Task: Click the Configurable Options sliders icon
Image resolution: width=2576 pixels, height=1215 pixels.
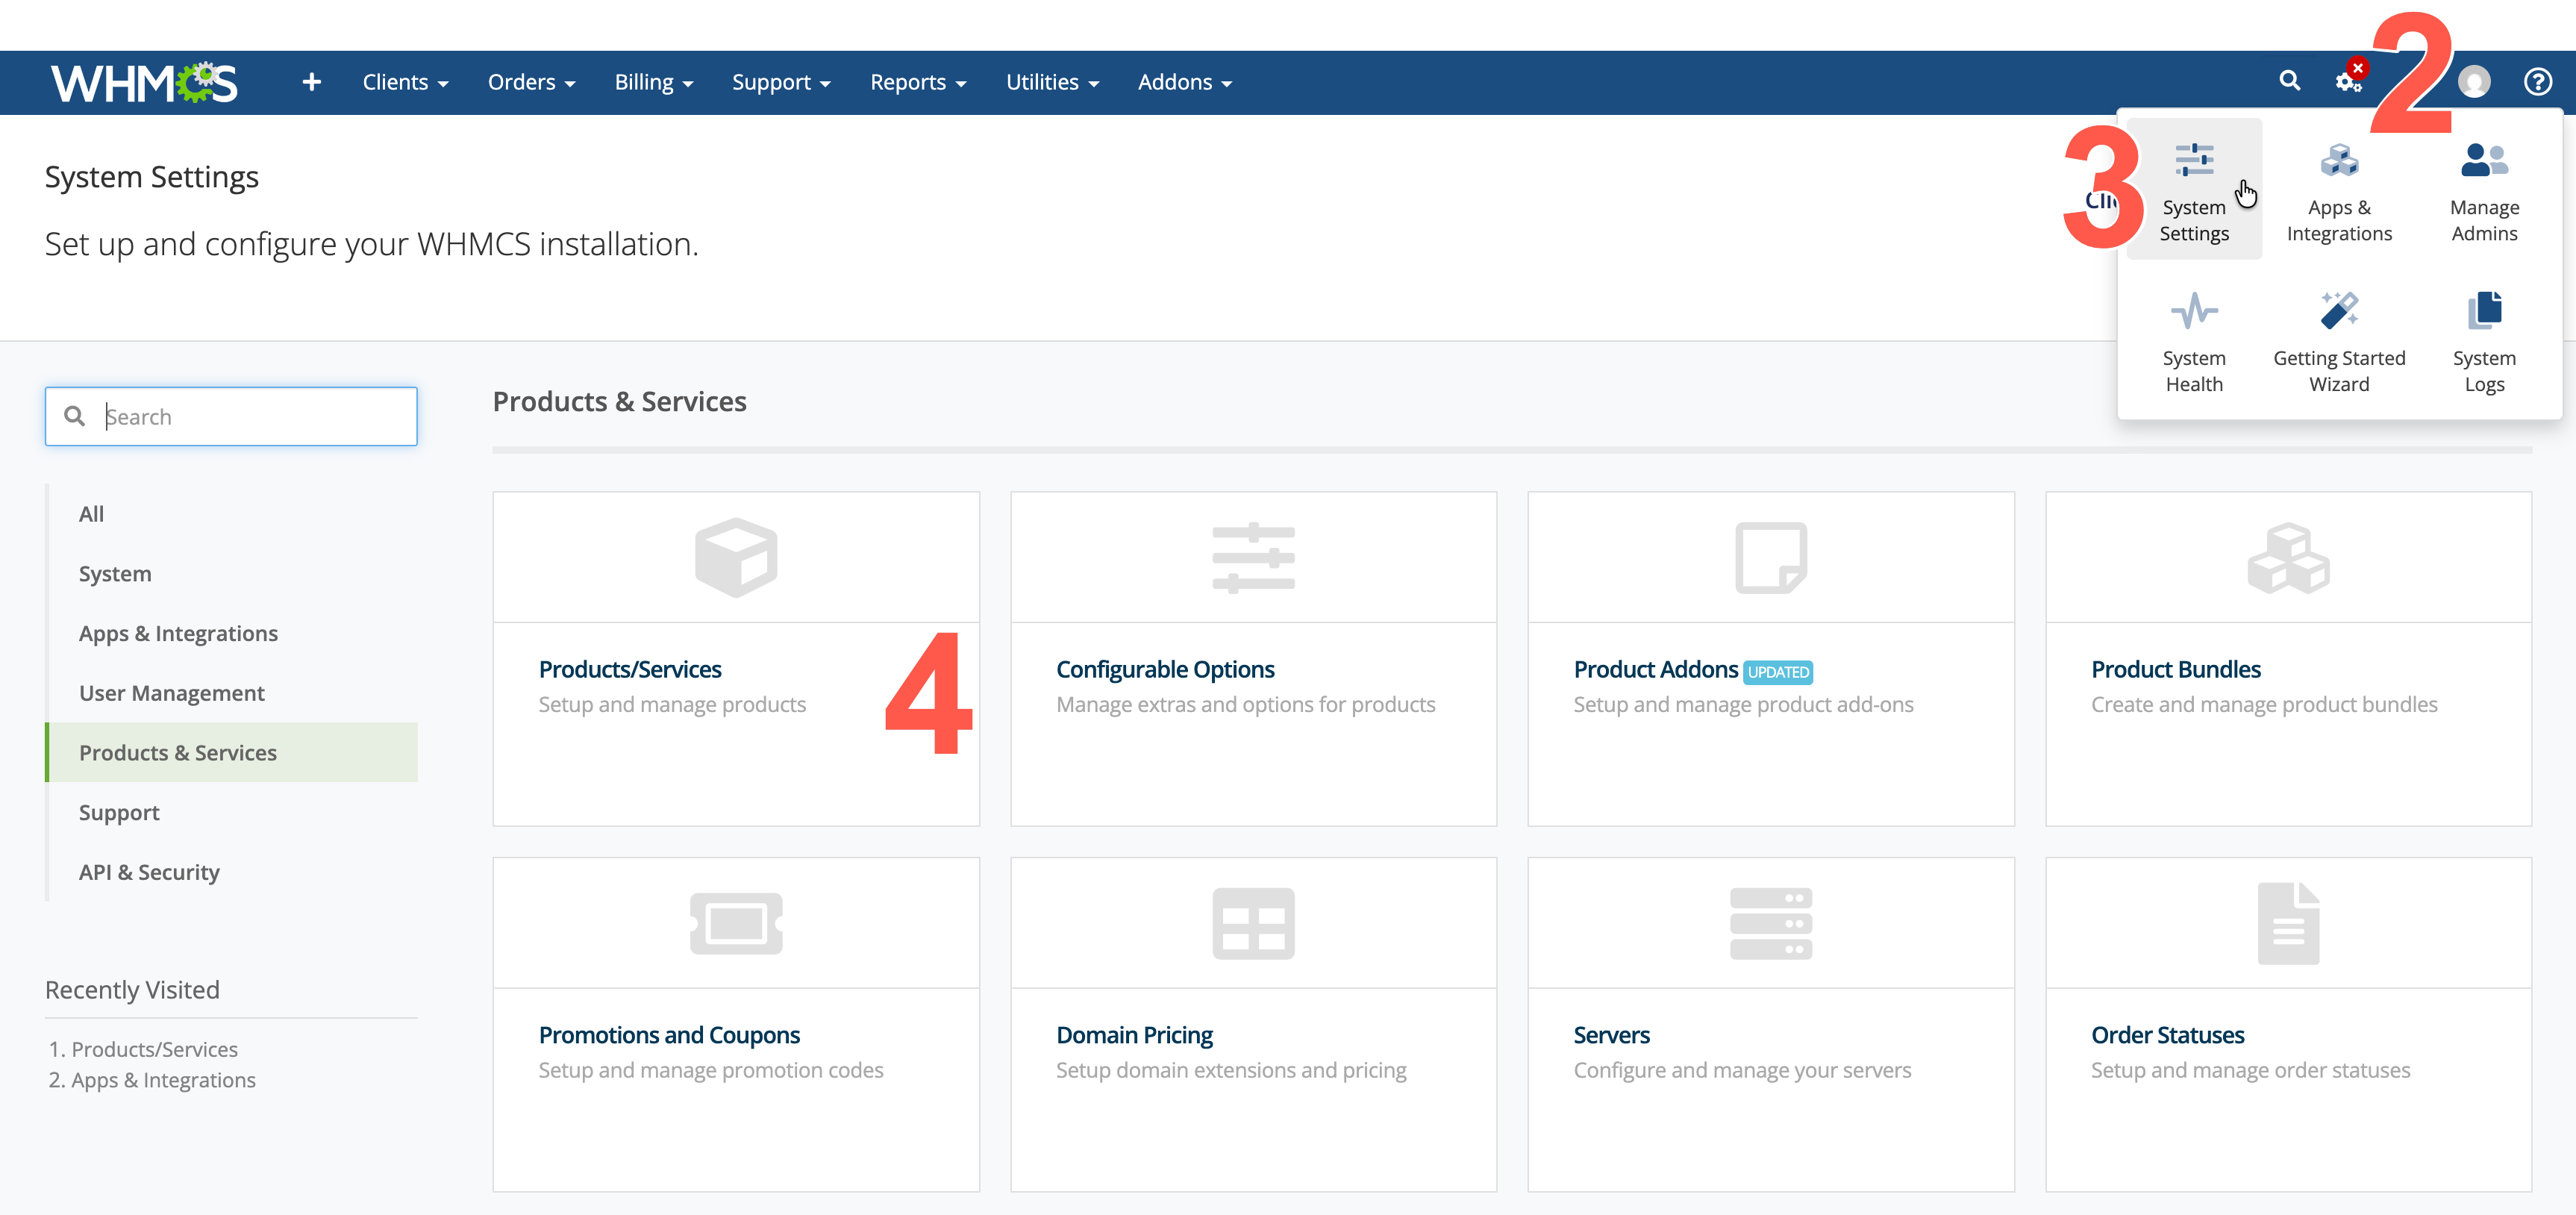Action: (1253, 557)
